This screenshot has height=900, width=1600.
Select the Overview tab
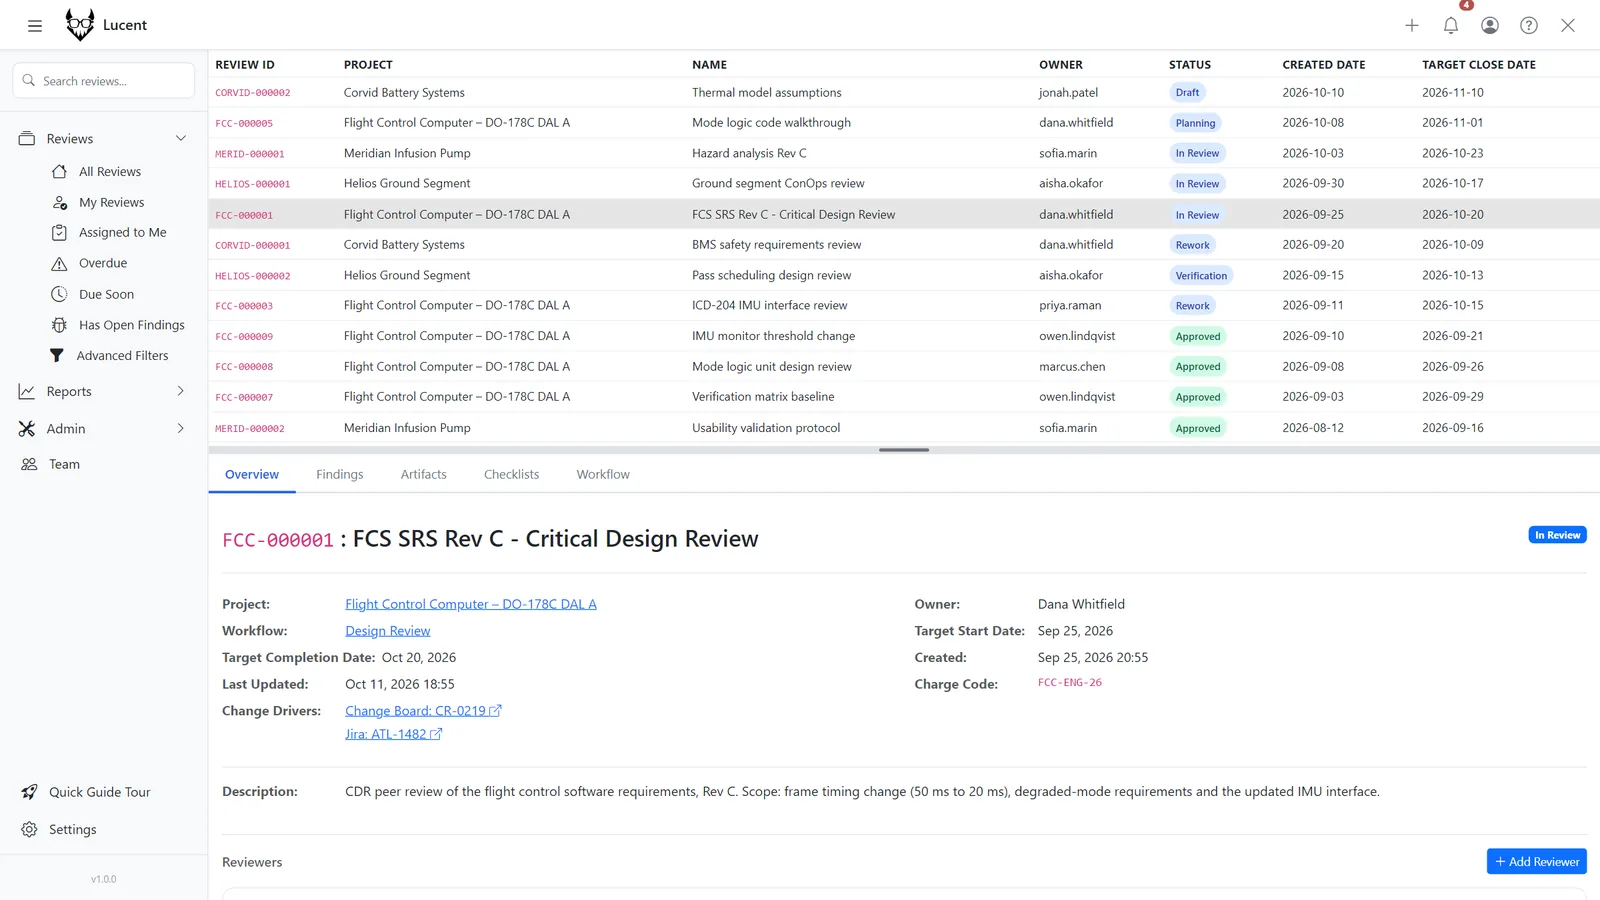[x=252, y=475]
